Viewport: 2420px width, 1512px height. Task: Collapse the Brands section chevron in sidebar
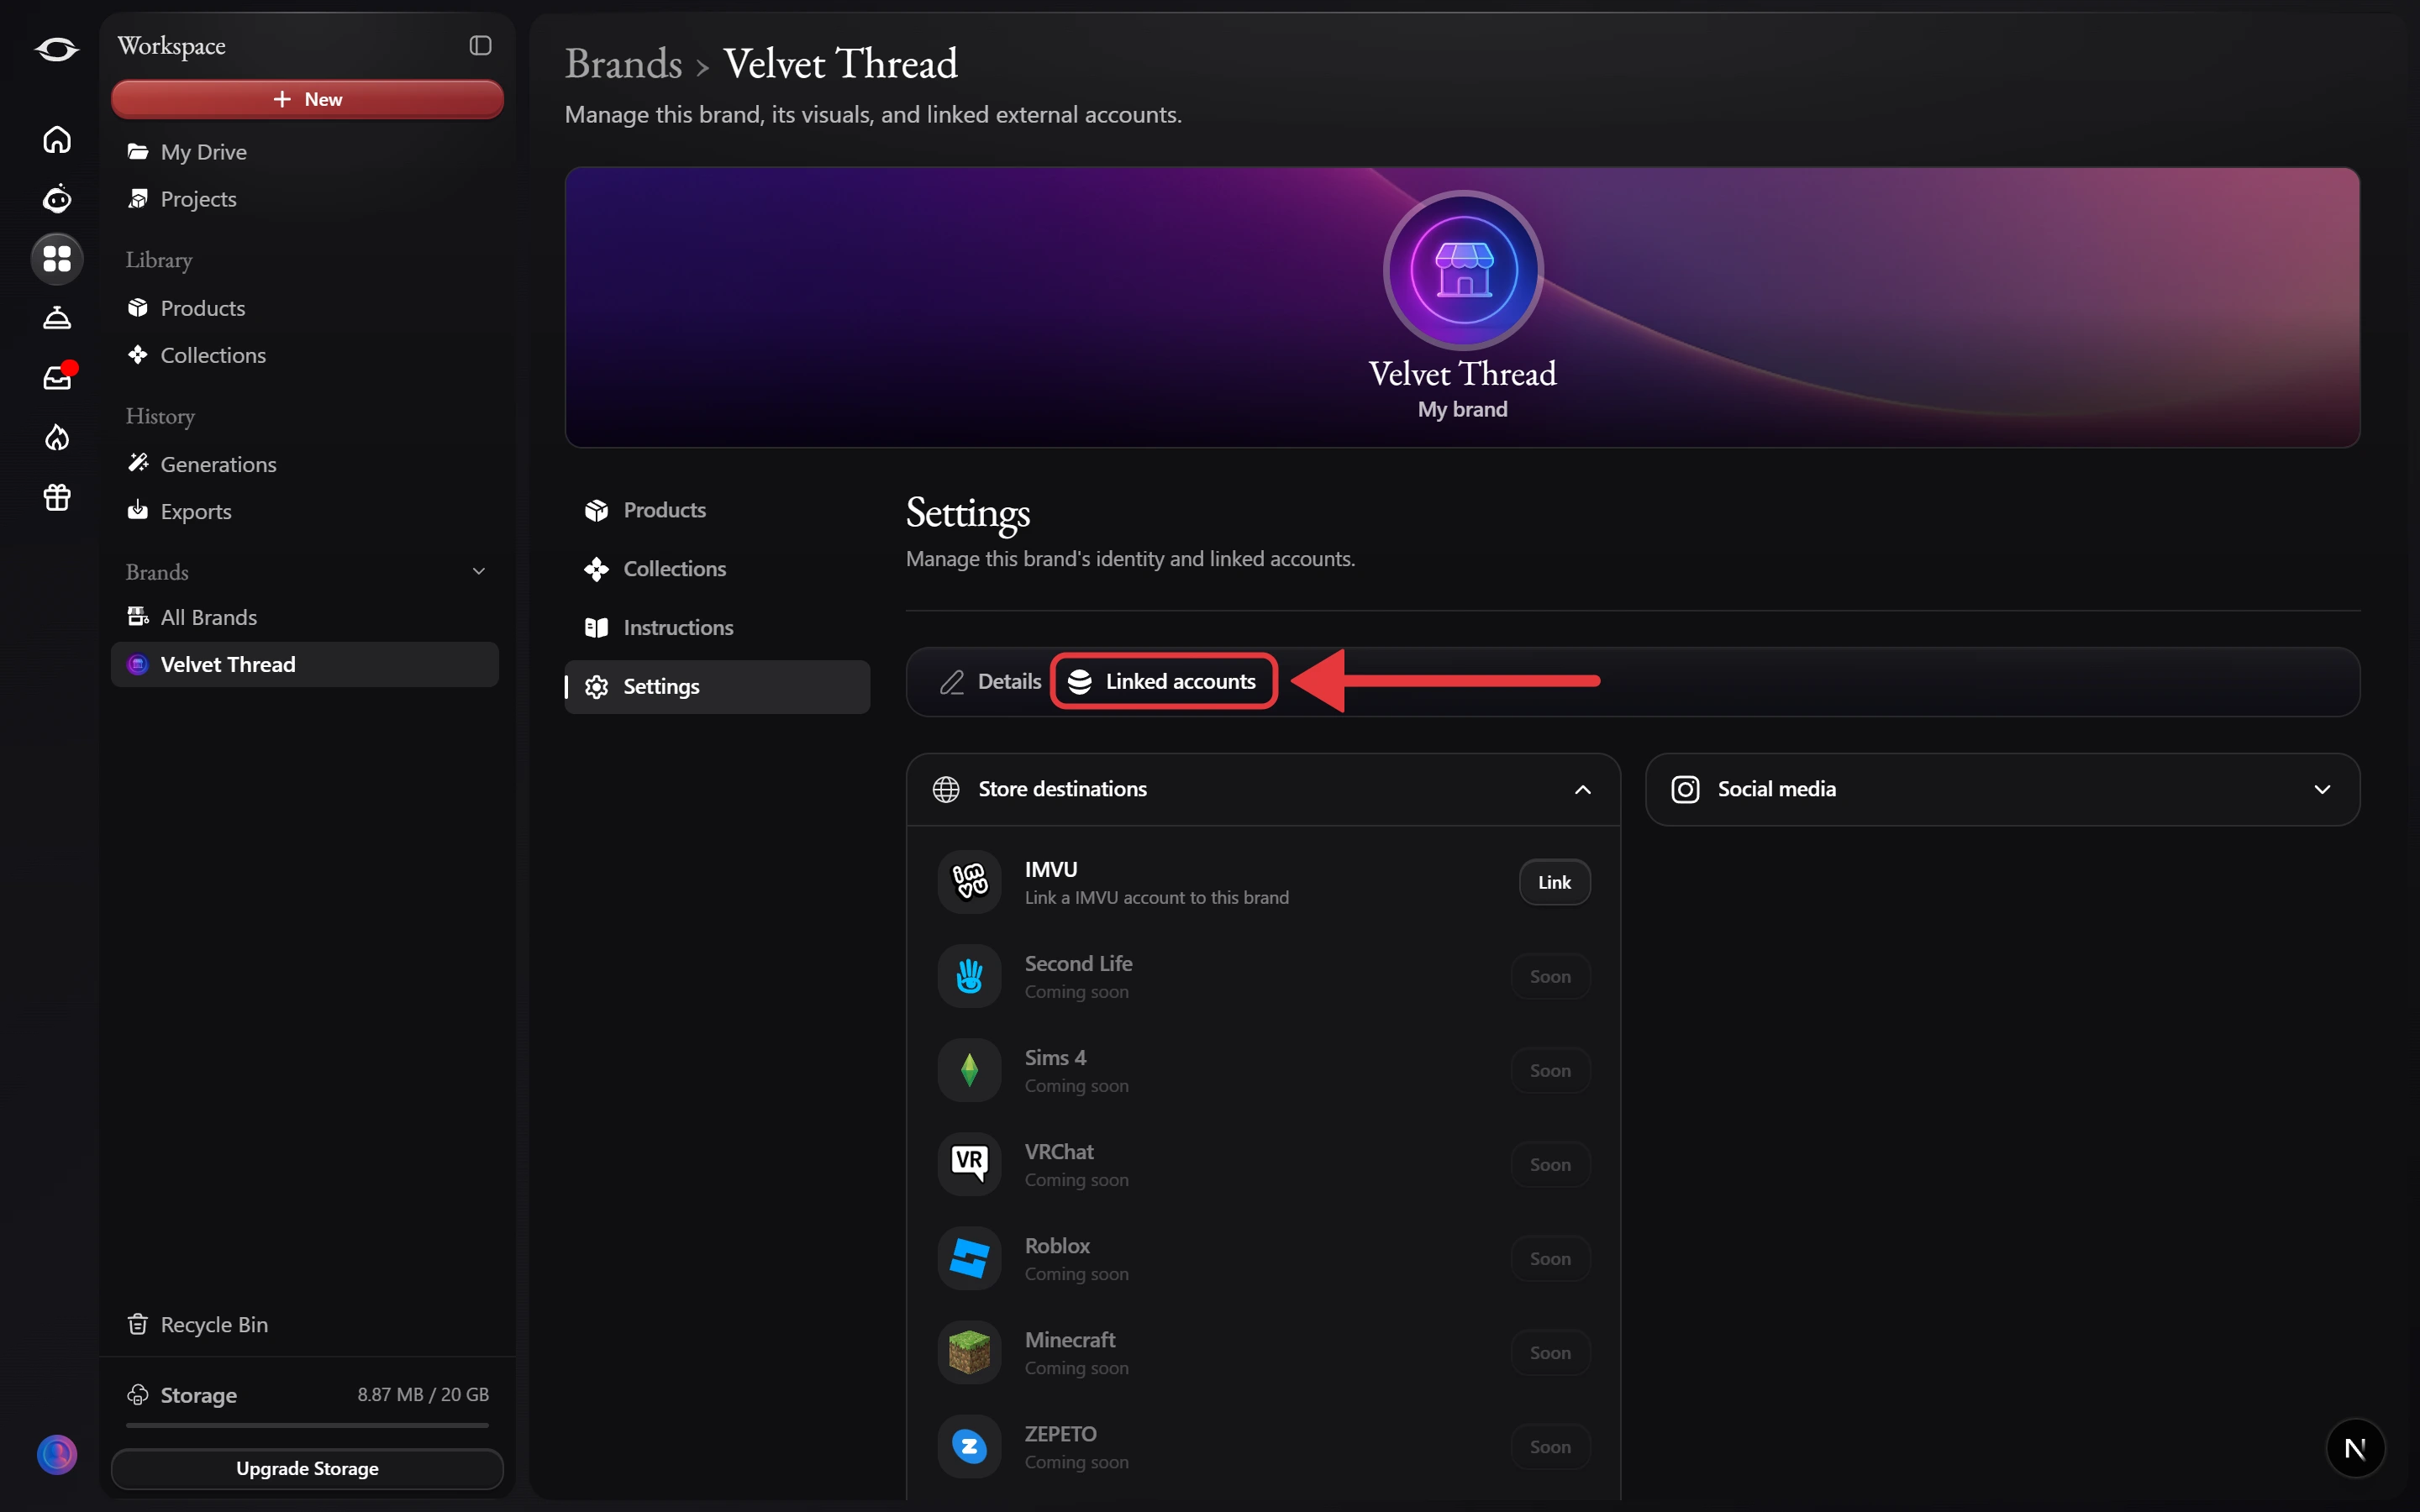click(x=479, y=571)
